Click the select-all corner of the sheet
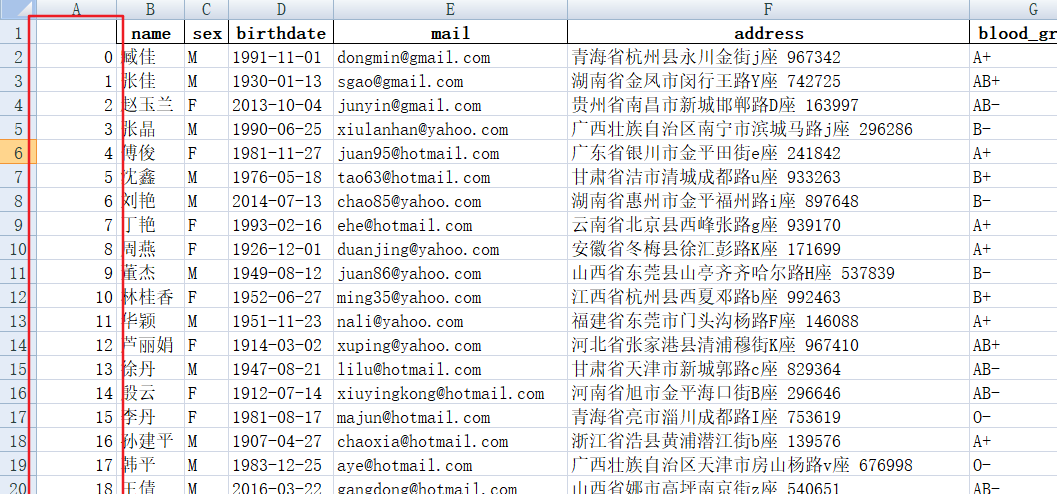Screen dimensions: 1057x494 click(18, 9)
